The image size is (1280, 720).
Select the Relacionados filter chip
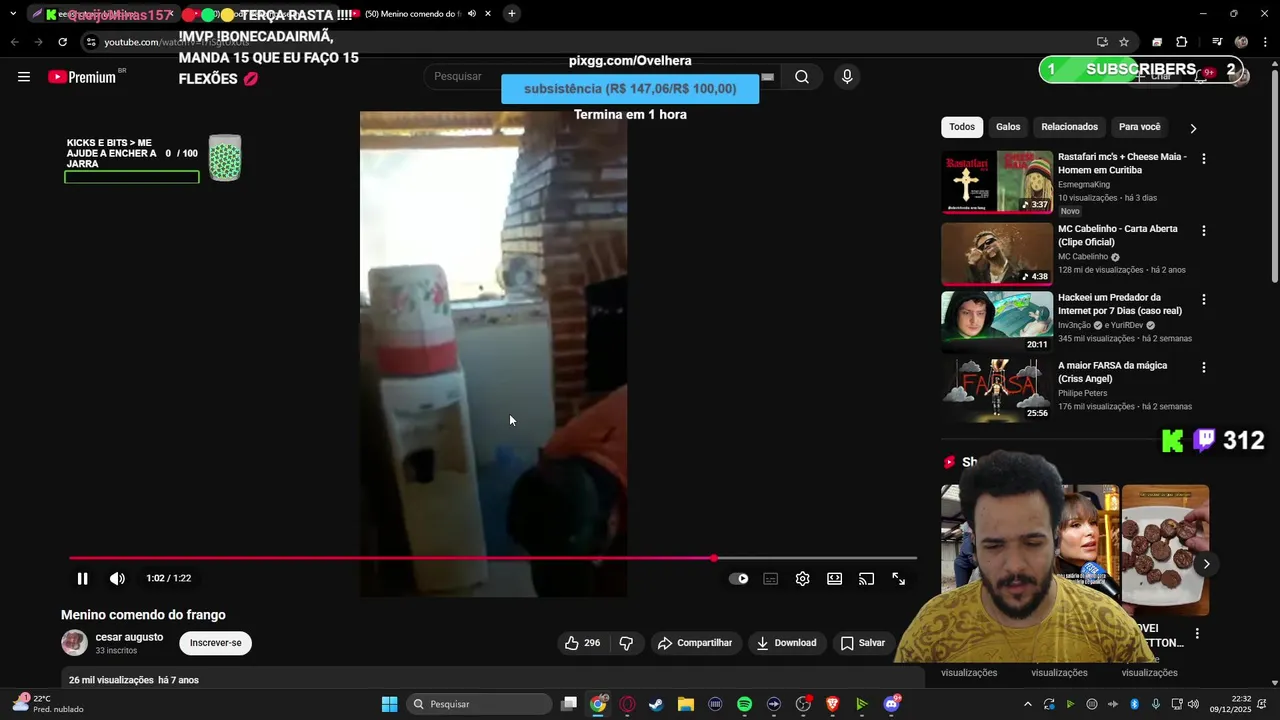pos(1069,127)
